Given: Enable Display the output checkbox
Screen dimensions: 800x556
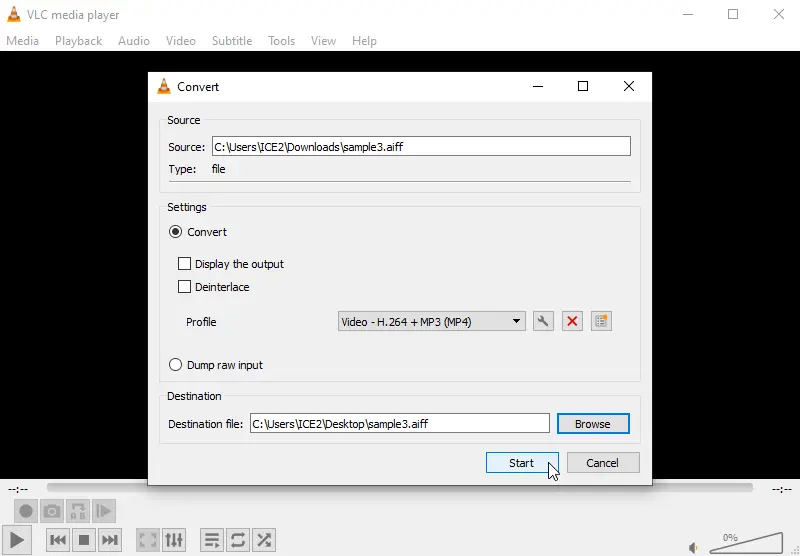Looking at the screenshot, I should [184, 264].
